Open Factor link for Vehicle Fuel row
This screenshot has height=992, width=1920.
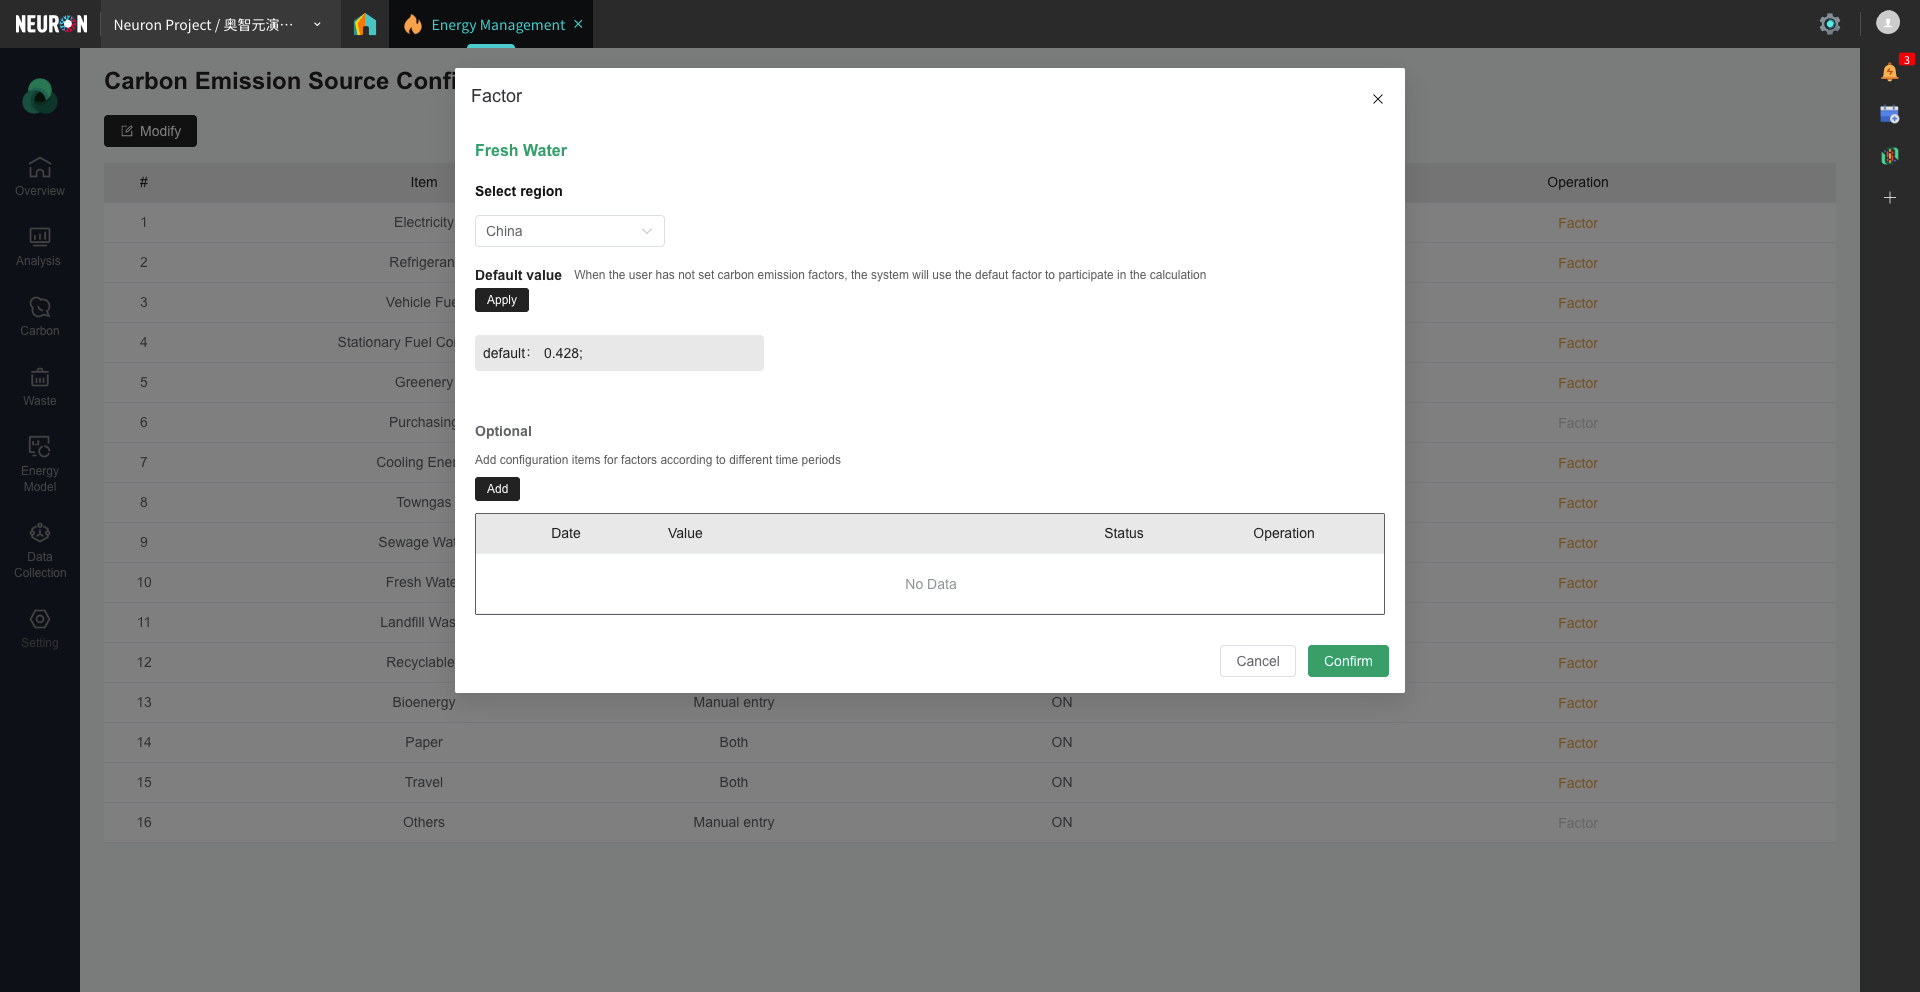coord(1578,303)
